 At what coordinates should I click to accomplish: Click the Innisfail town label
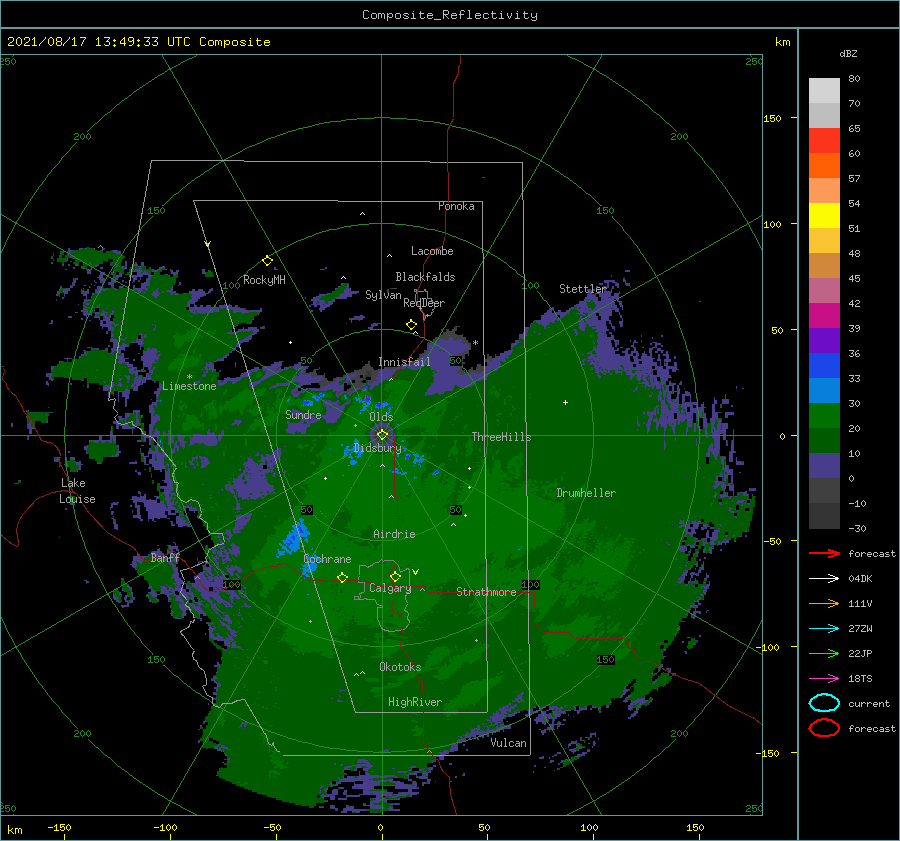(x=404, y=362)
